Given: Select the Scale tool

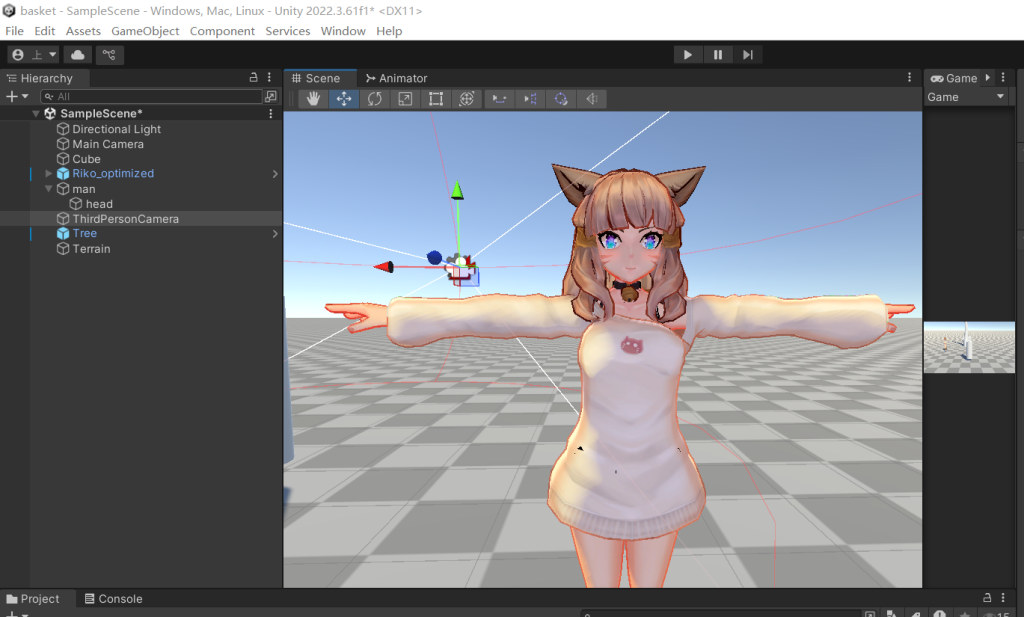Looking at the screenshot, I should [405, 98].
